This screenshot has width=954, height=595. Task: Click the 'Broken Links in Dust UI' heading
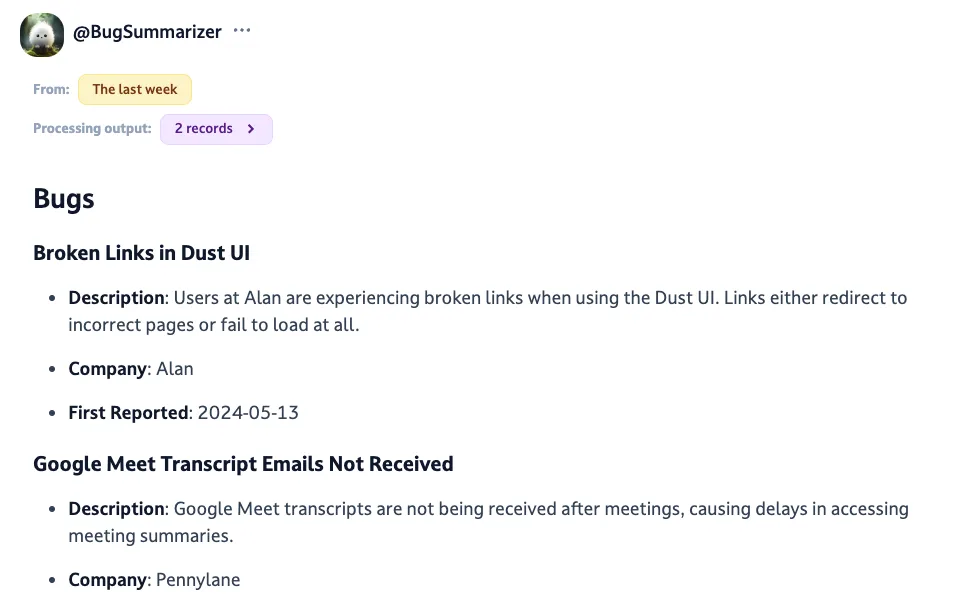(141, 253)
